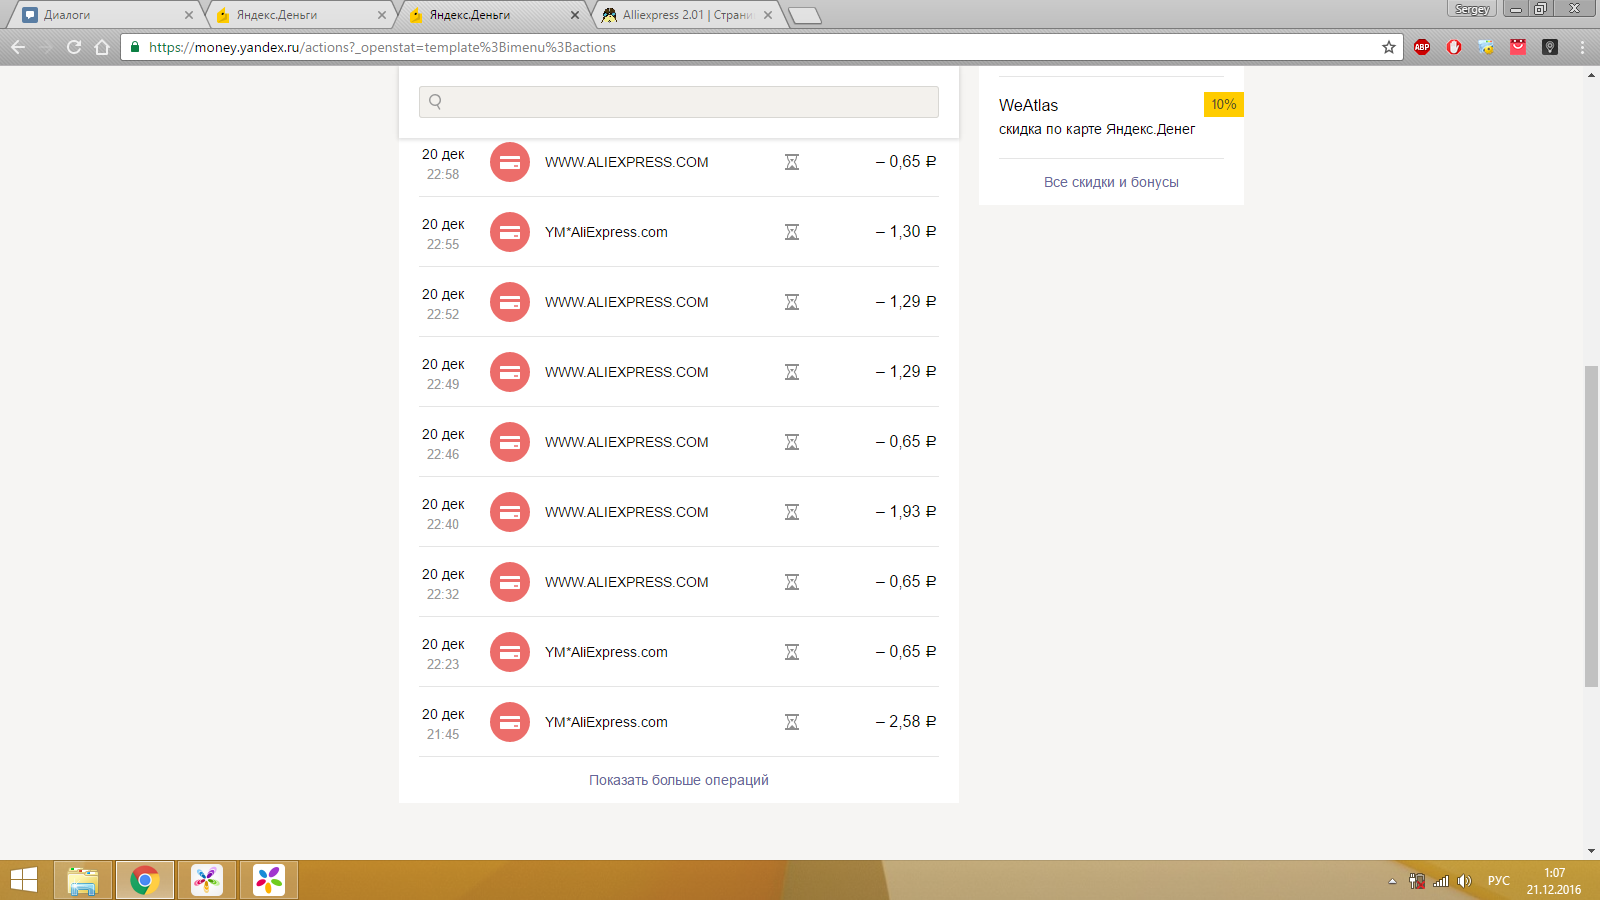Click the card icon for the 22:58 transaction
The image size is (1600, 900).
click(510, 162)
